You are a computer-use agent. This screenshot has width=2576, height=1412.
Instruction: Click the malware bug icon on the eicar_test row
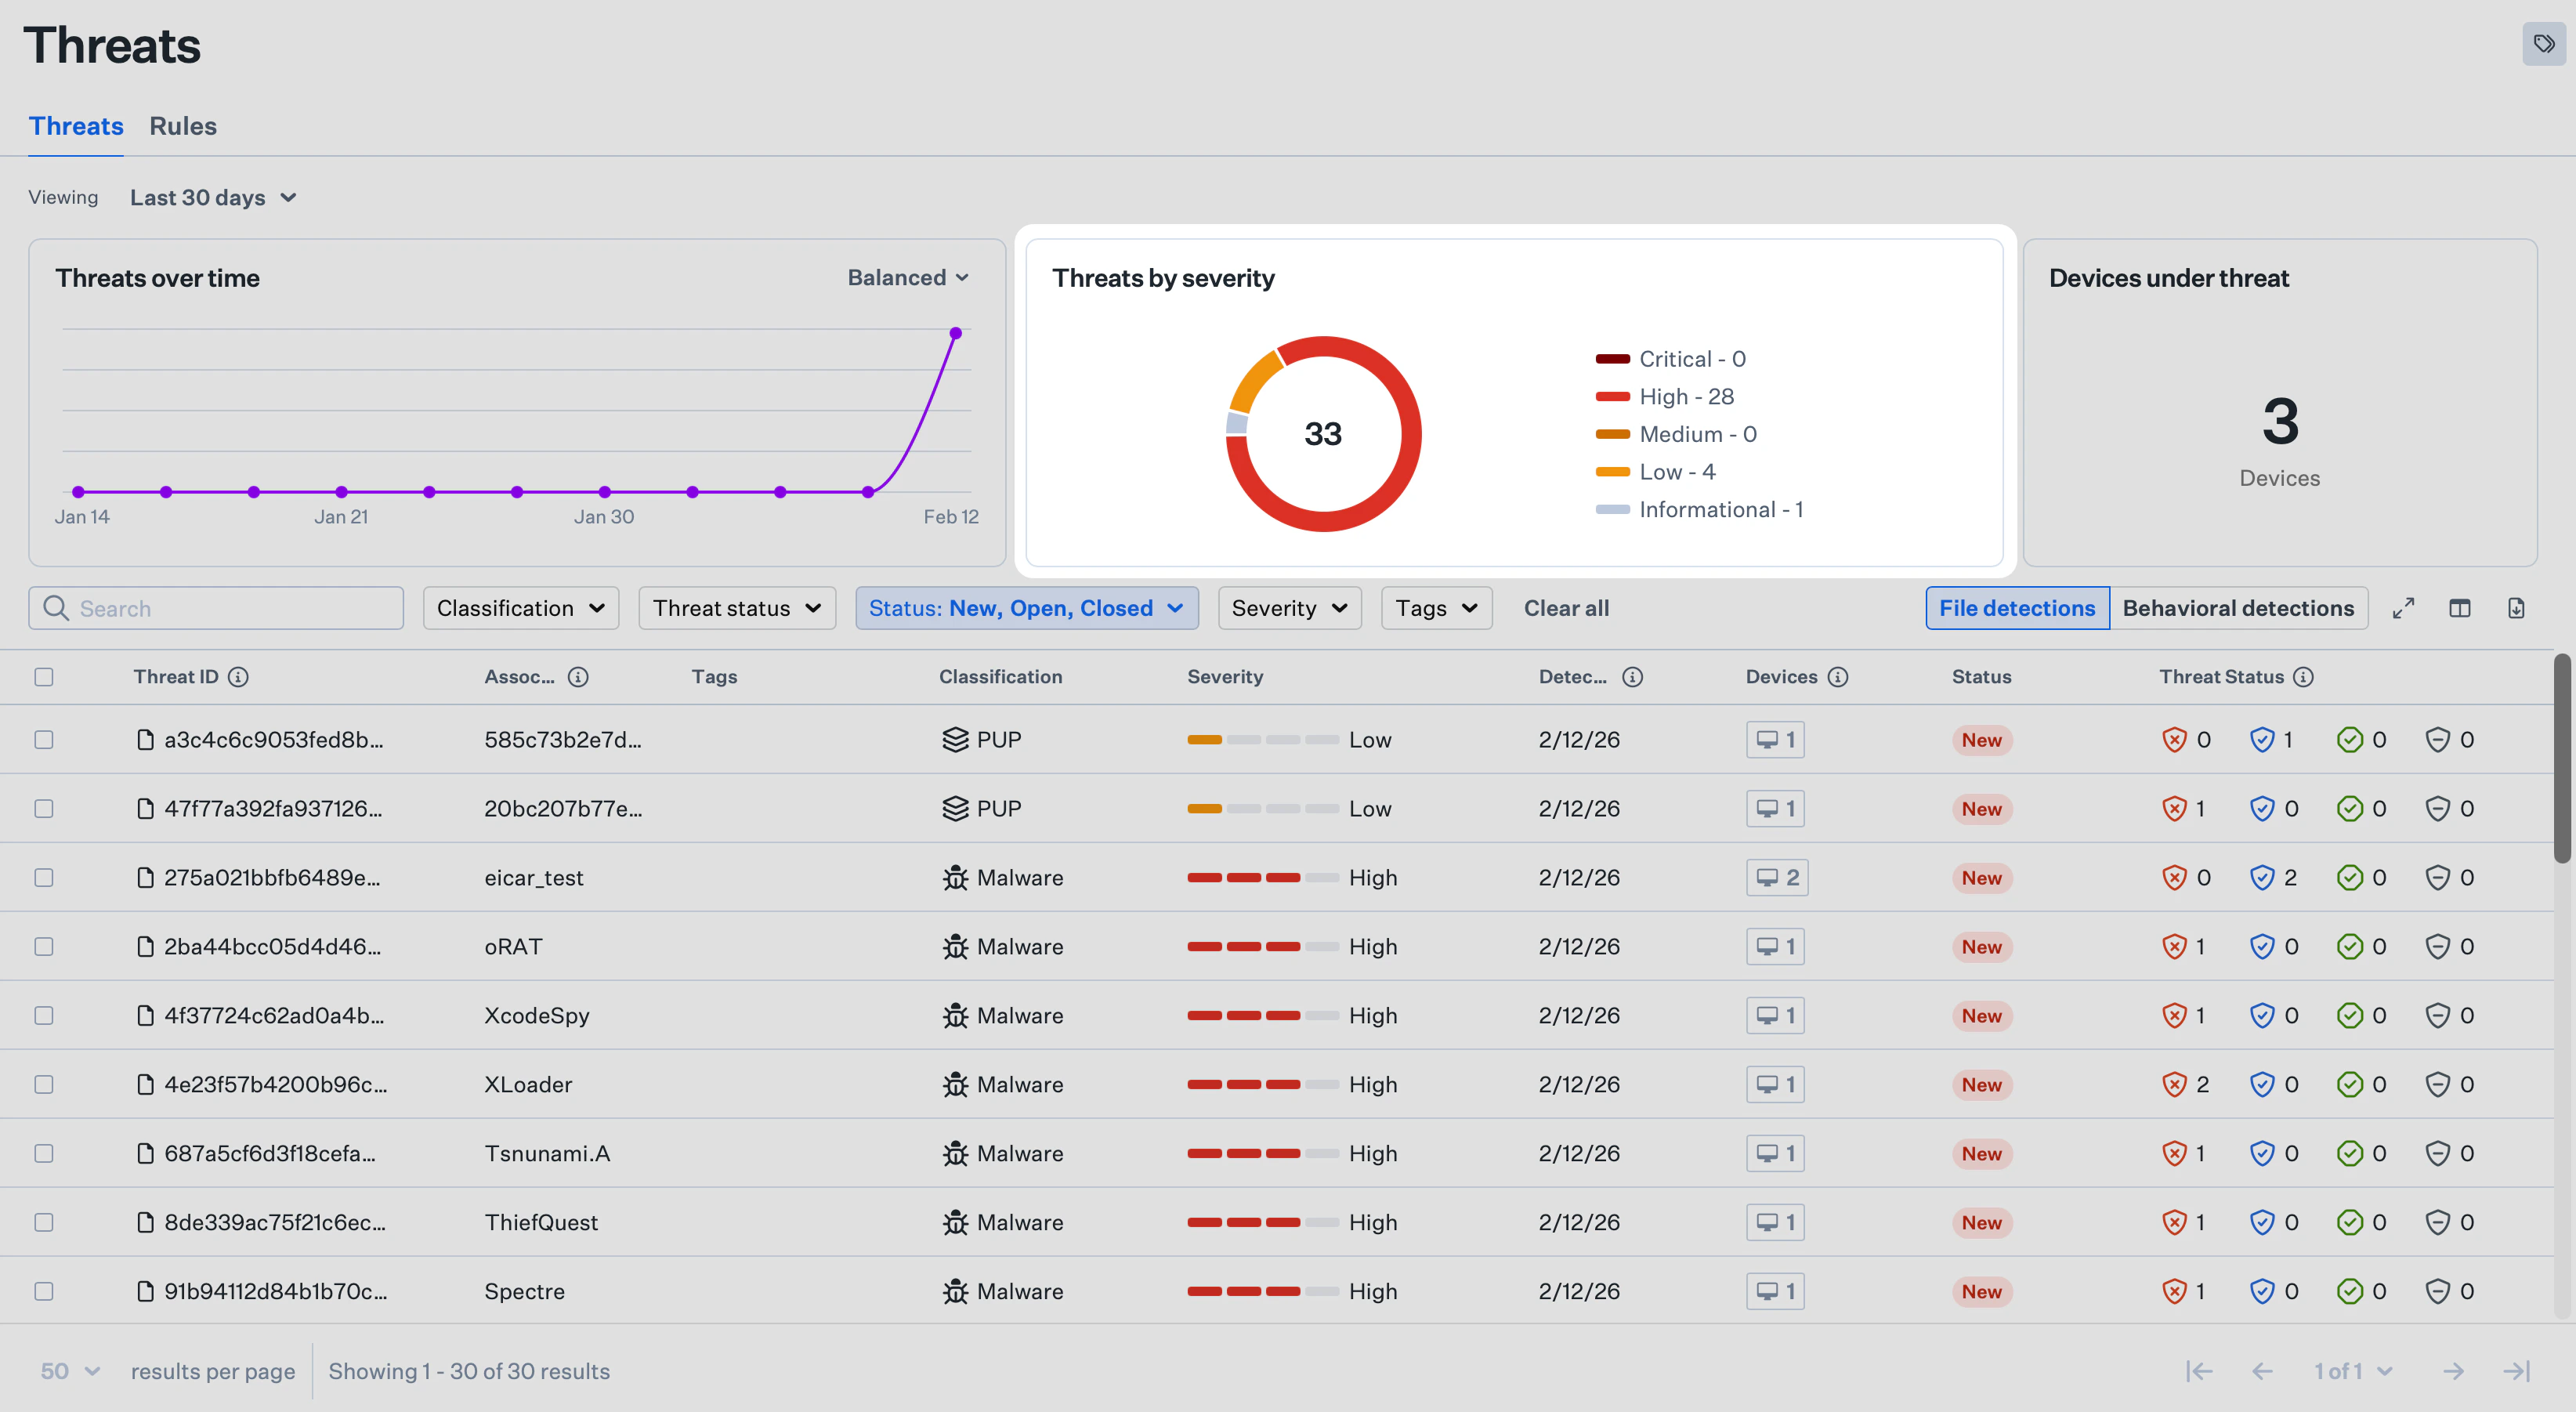click(x=955, y=877)
